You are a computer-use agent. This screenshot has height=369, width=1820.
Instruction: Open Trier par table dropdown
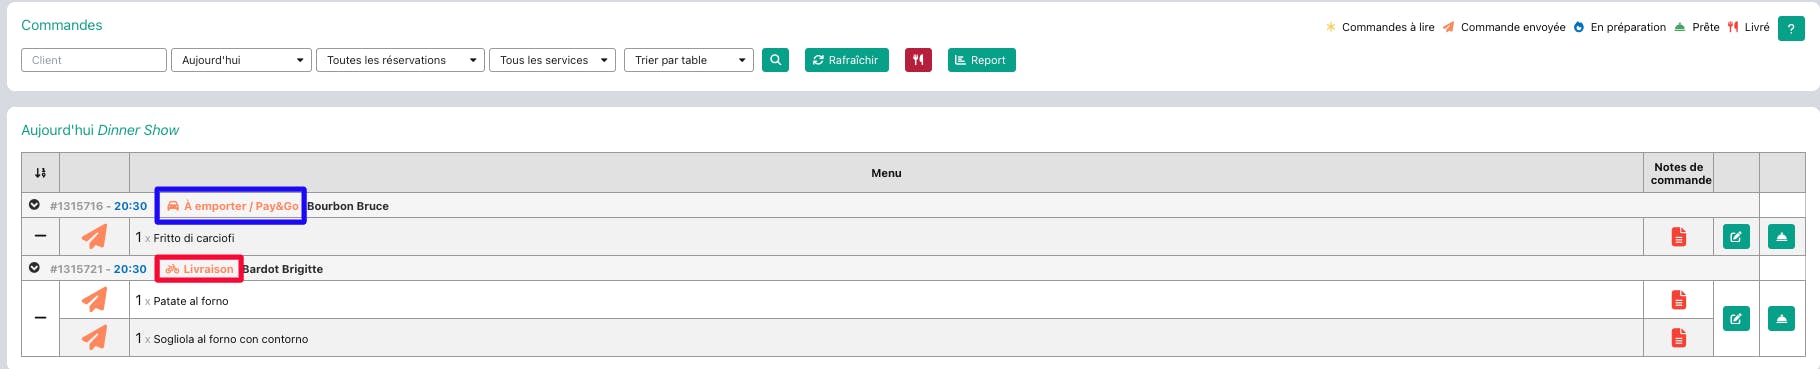click(688, 60)
